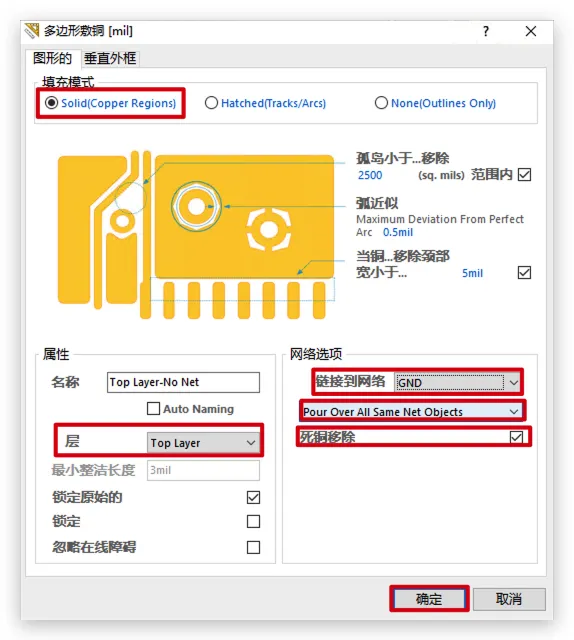Enable the Auto Naming checkbox
The width and height of the screenshot is (574, 640).
pyautogui.click(x=154, y=409)
